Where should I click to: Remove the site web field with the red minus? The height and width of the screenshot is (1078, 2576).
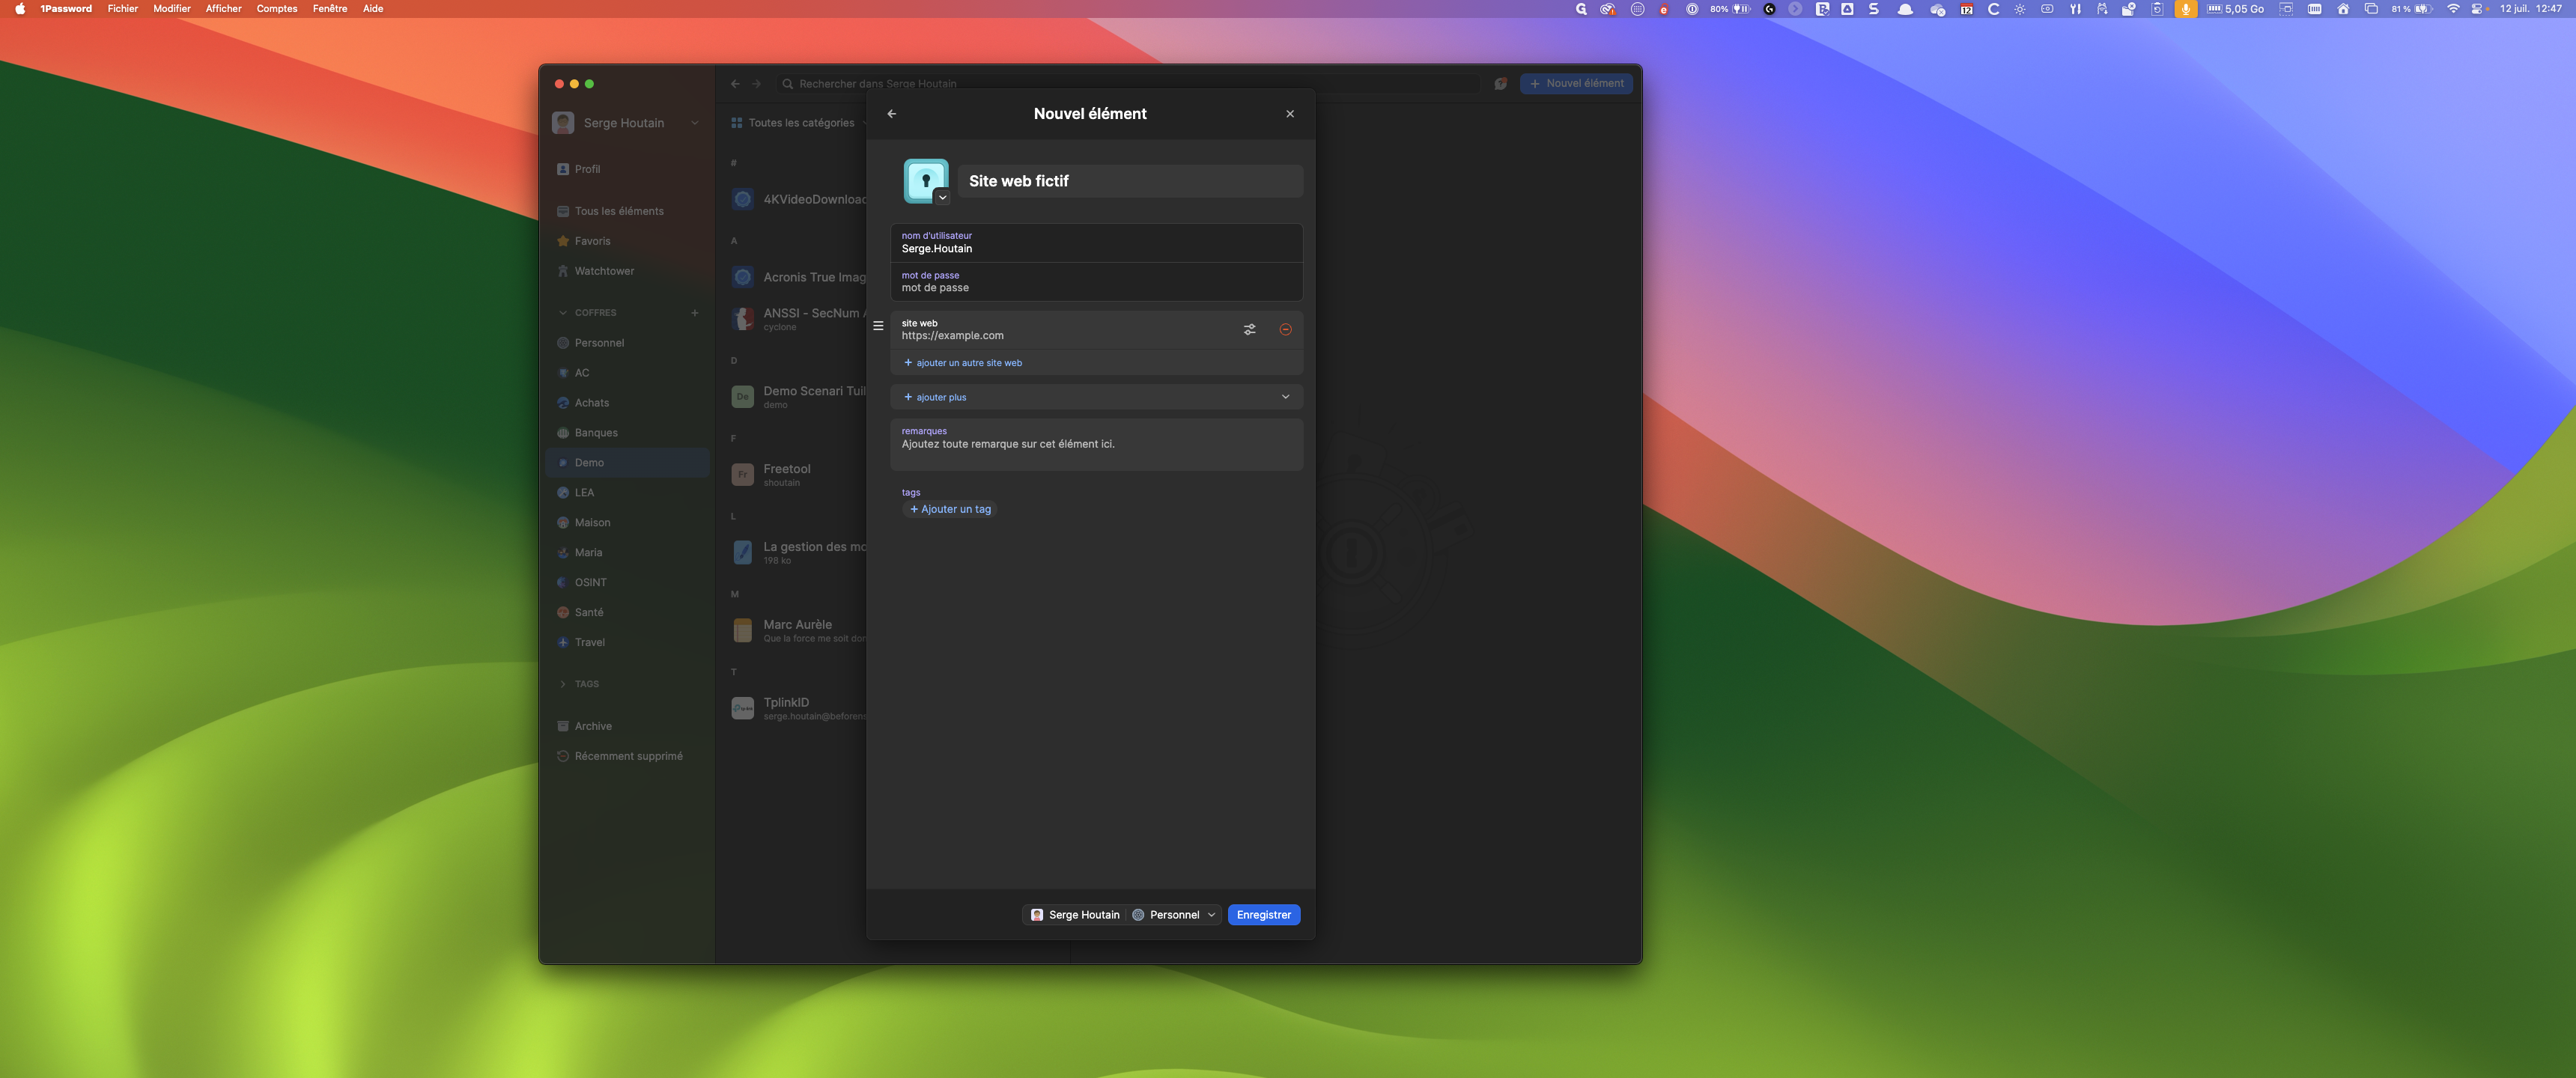[x=1285, y=329]
